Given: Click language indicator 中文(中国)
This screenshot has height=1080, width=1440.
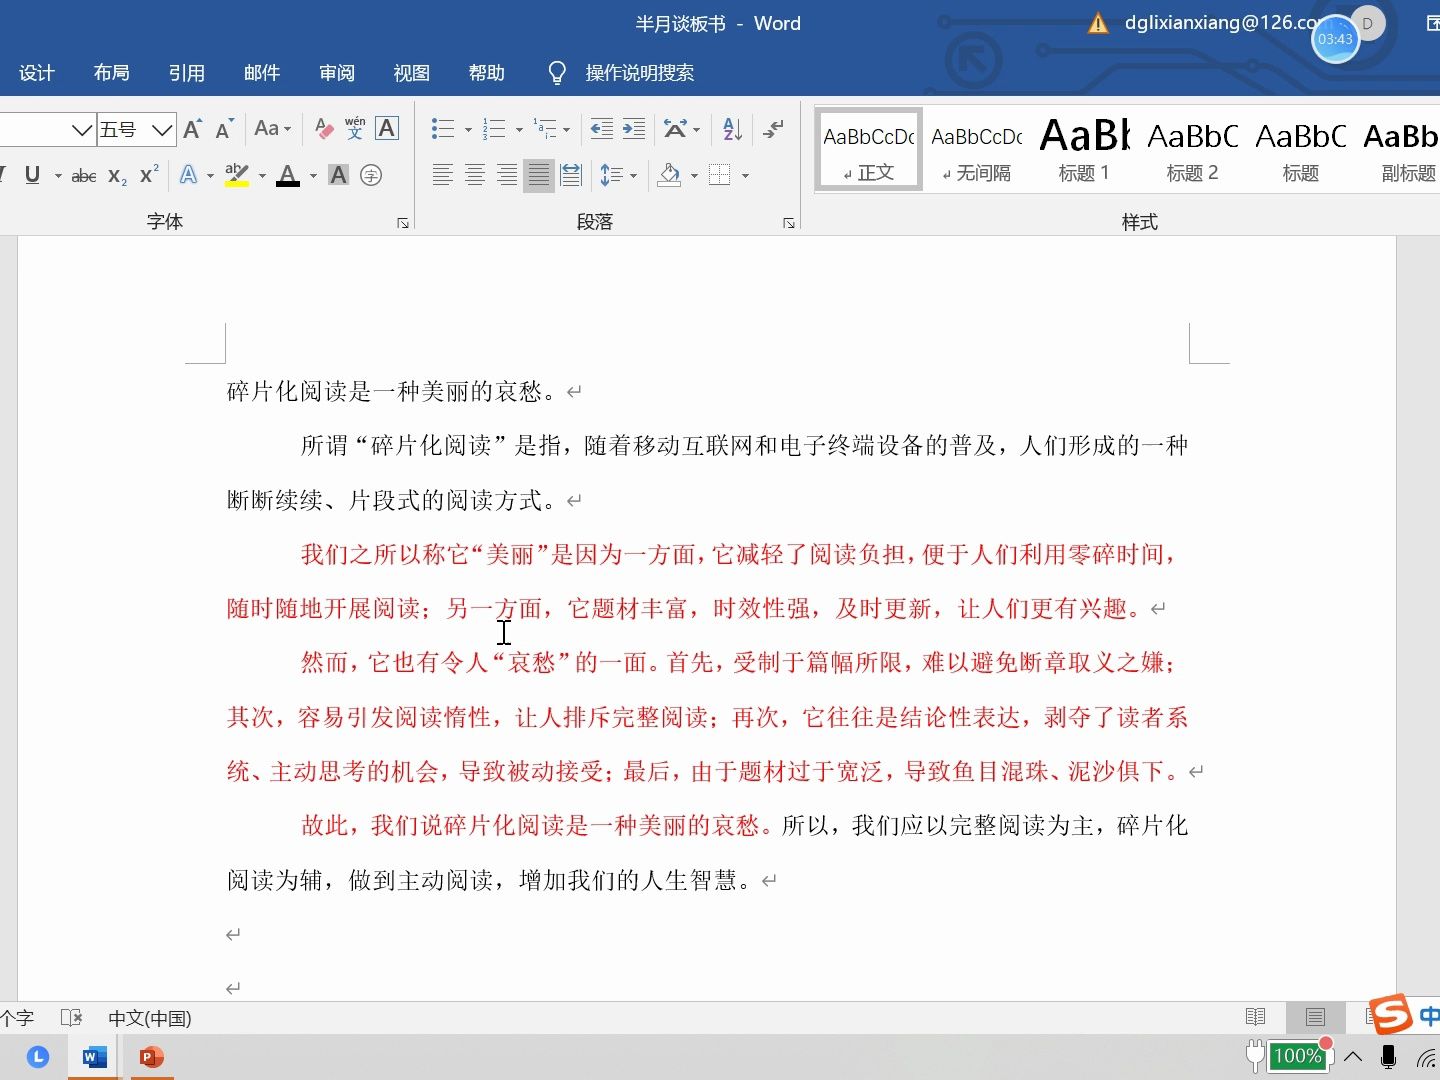Looking at the screenshot, I should pyautogui.click(x=150, y=1018).
